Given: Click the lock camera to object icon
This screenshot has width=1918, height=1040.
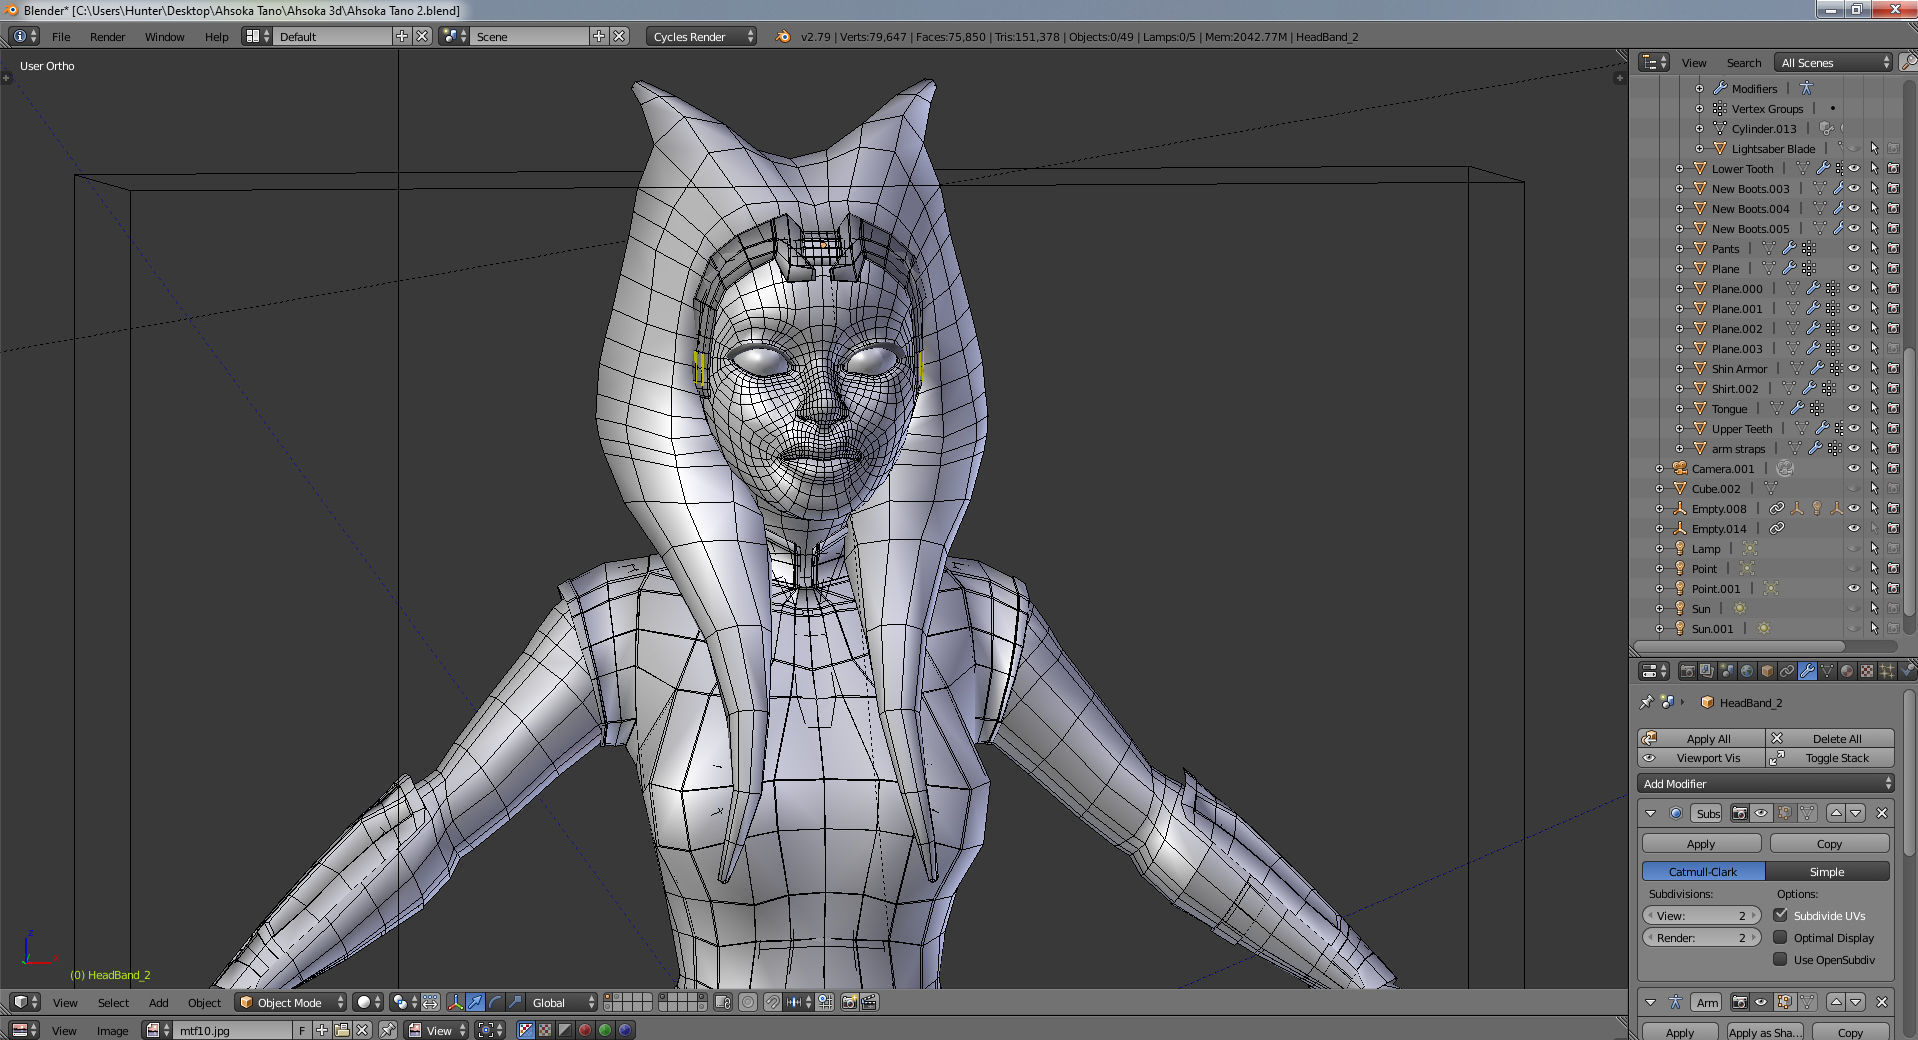Looking at the screenshot, I should click(x=723, y=1002).
